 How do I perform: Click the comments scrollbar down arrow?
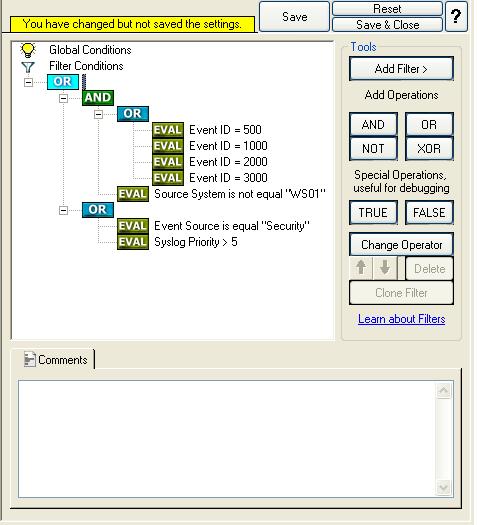click(x=444, y=487)
